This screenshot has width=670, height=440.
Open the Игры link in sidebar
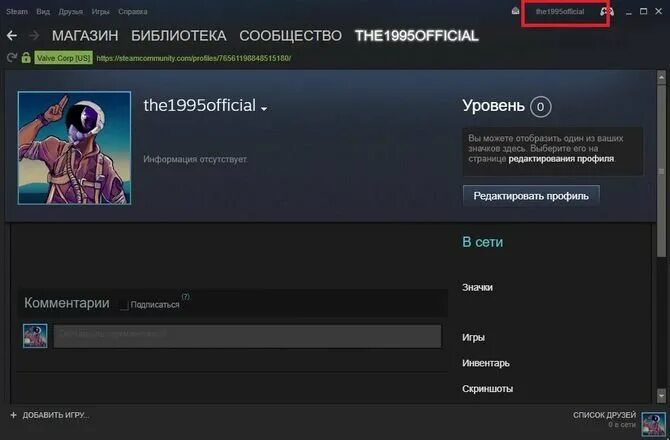(x=473, y=337)
